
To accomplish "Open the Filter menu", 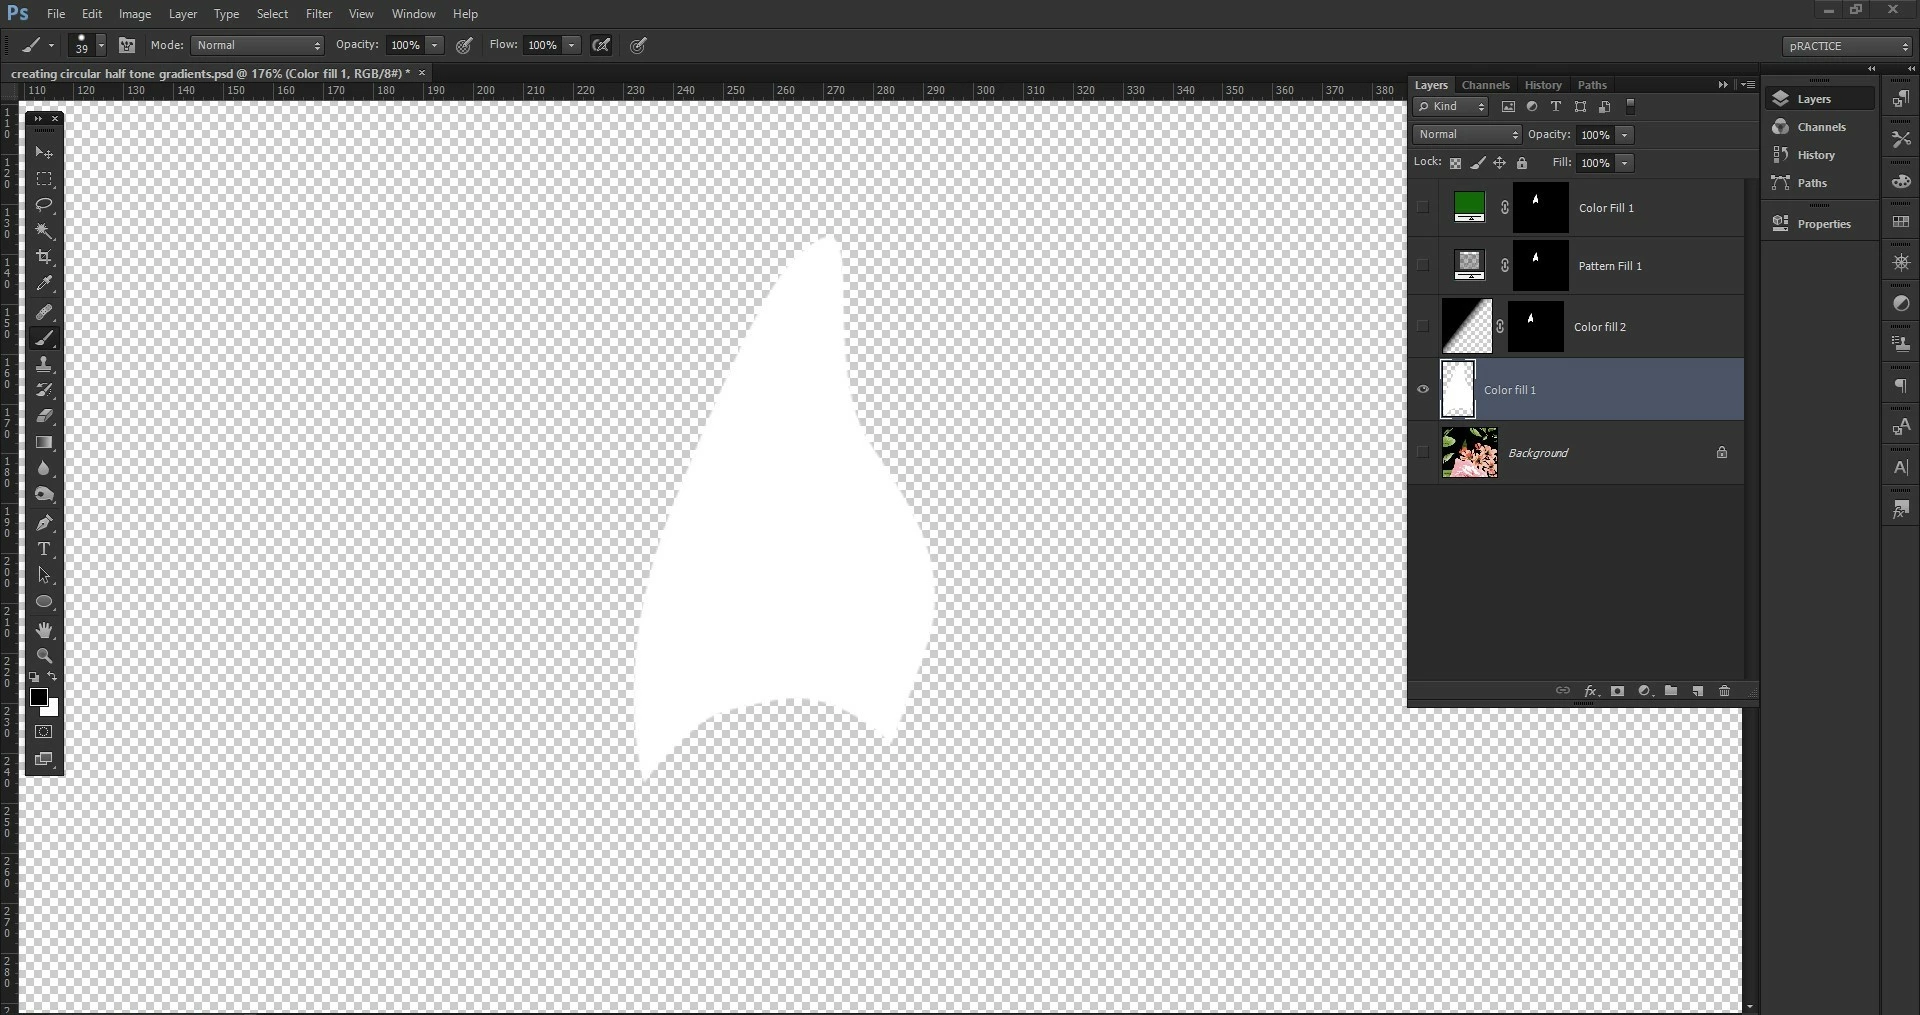I will [x=319, y=14].
